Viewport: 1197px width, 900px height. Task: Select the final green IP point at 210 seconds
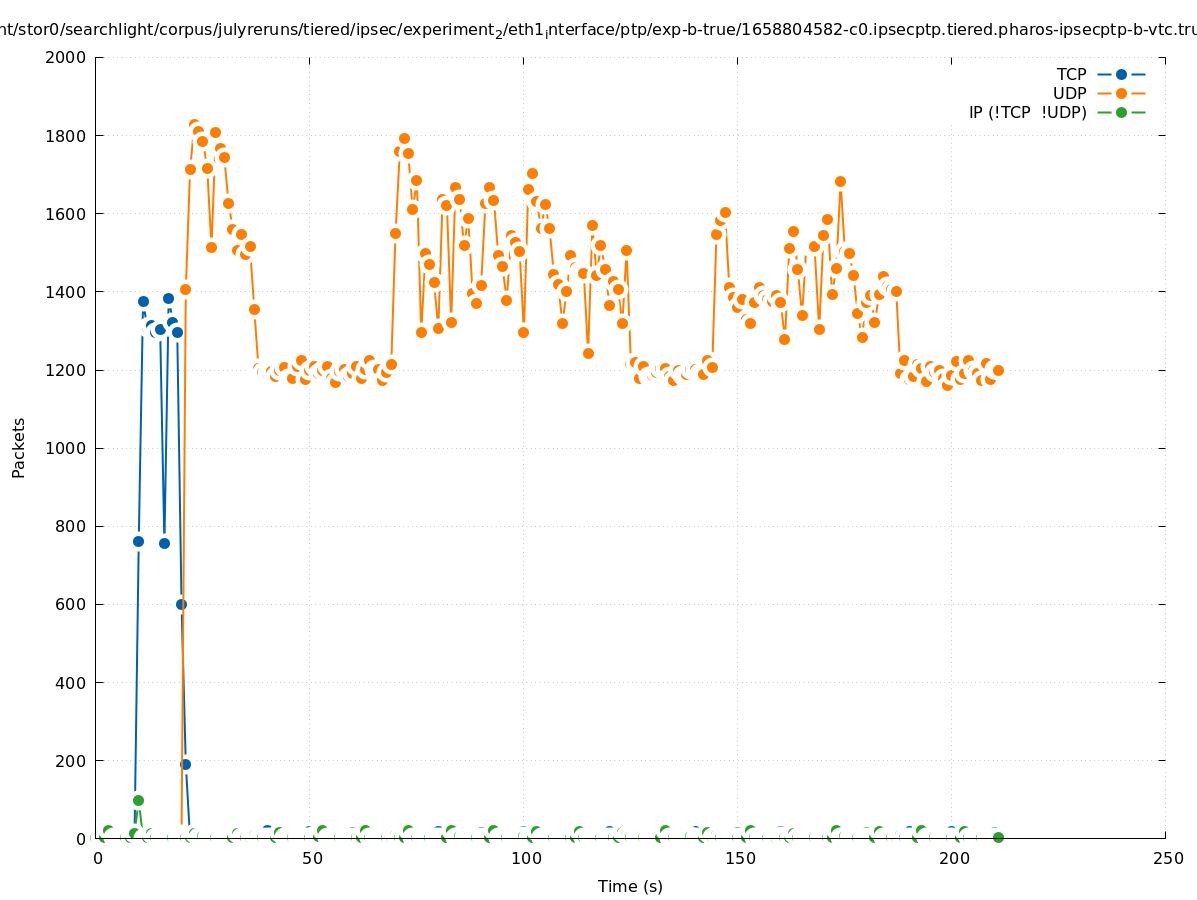[x=998, y=837]
